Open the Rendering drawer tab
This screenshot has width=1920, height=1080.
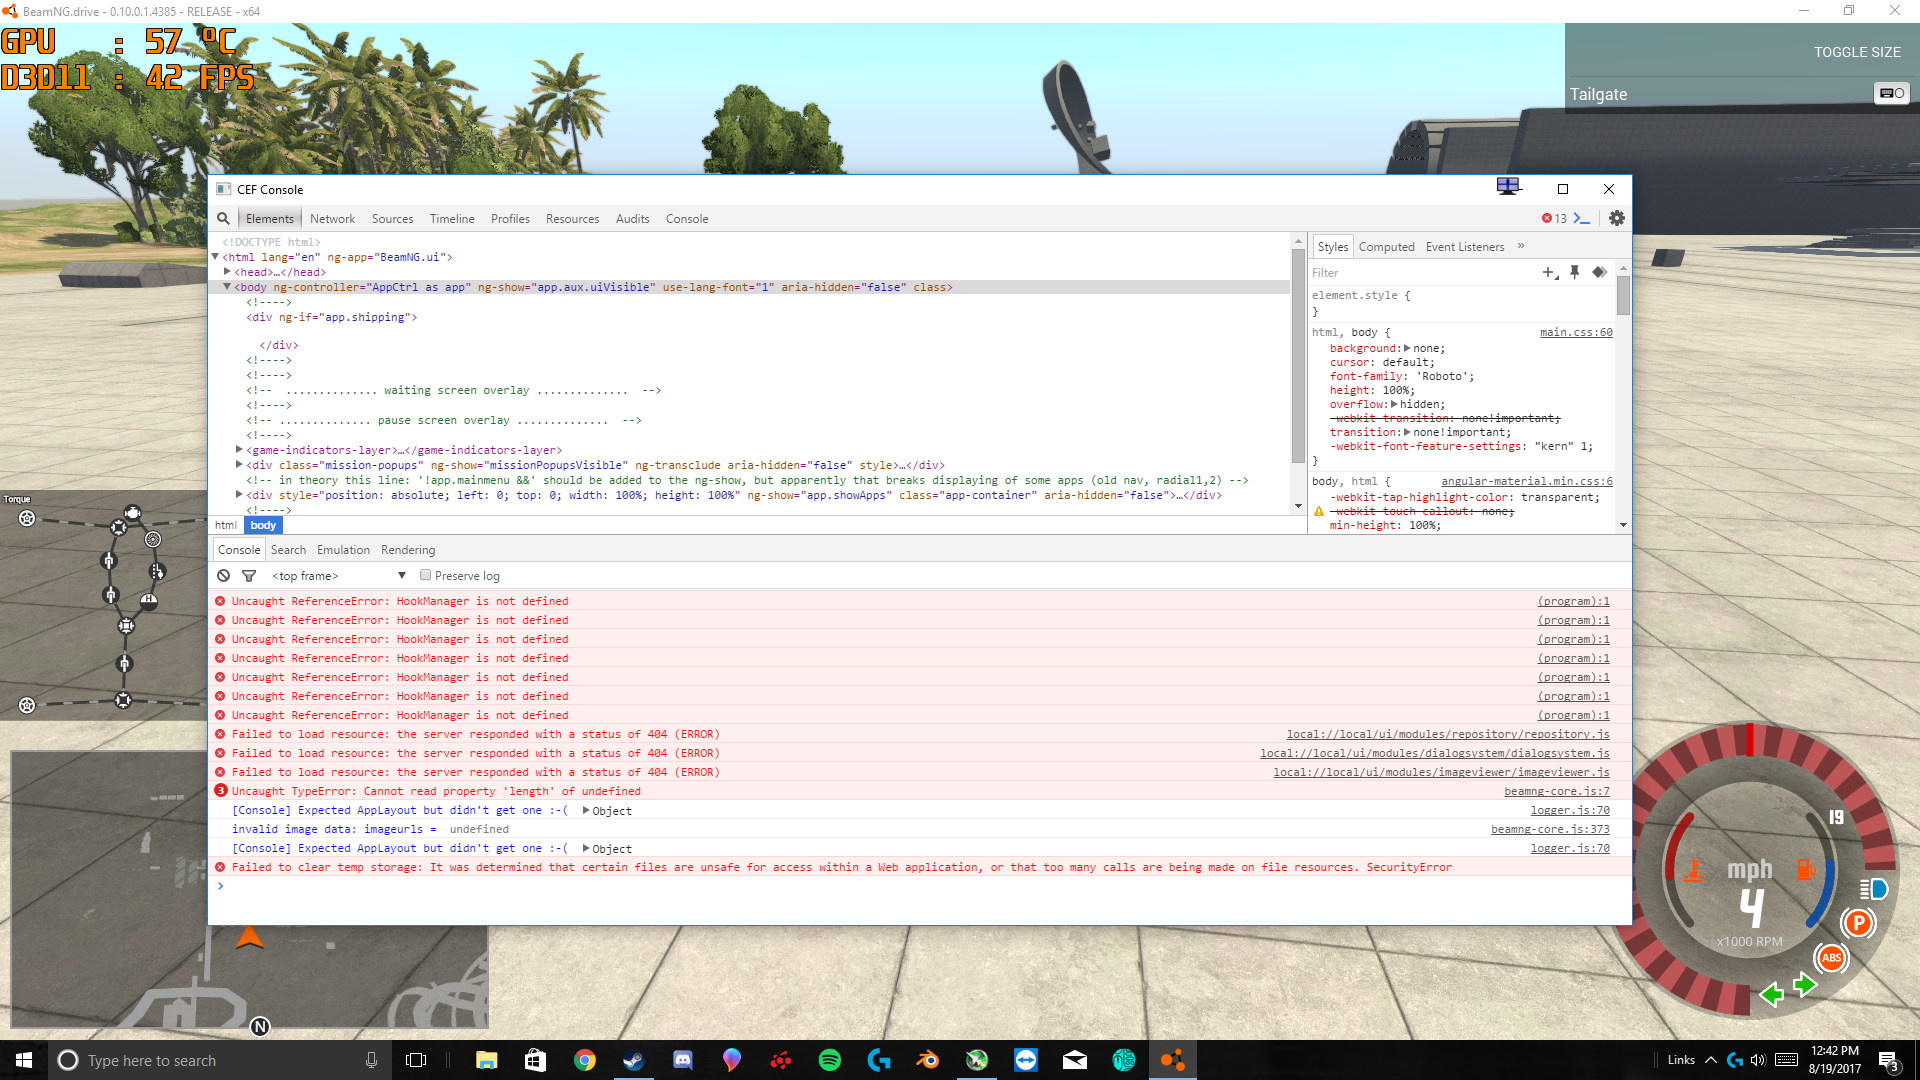pos(408,550)
